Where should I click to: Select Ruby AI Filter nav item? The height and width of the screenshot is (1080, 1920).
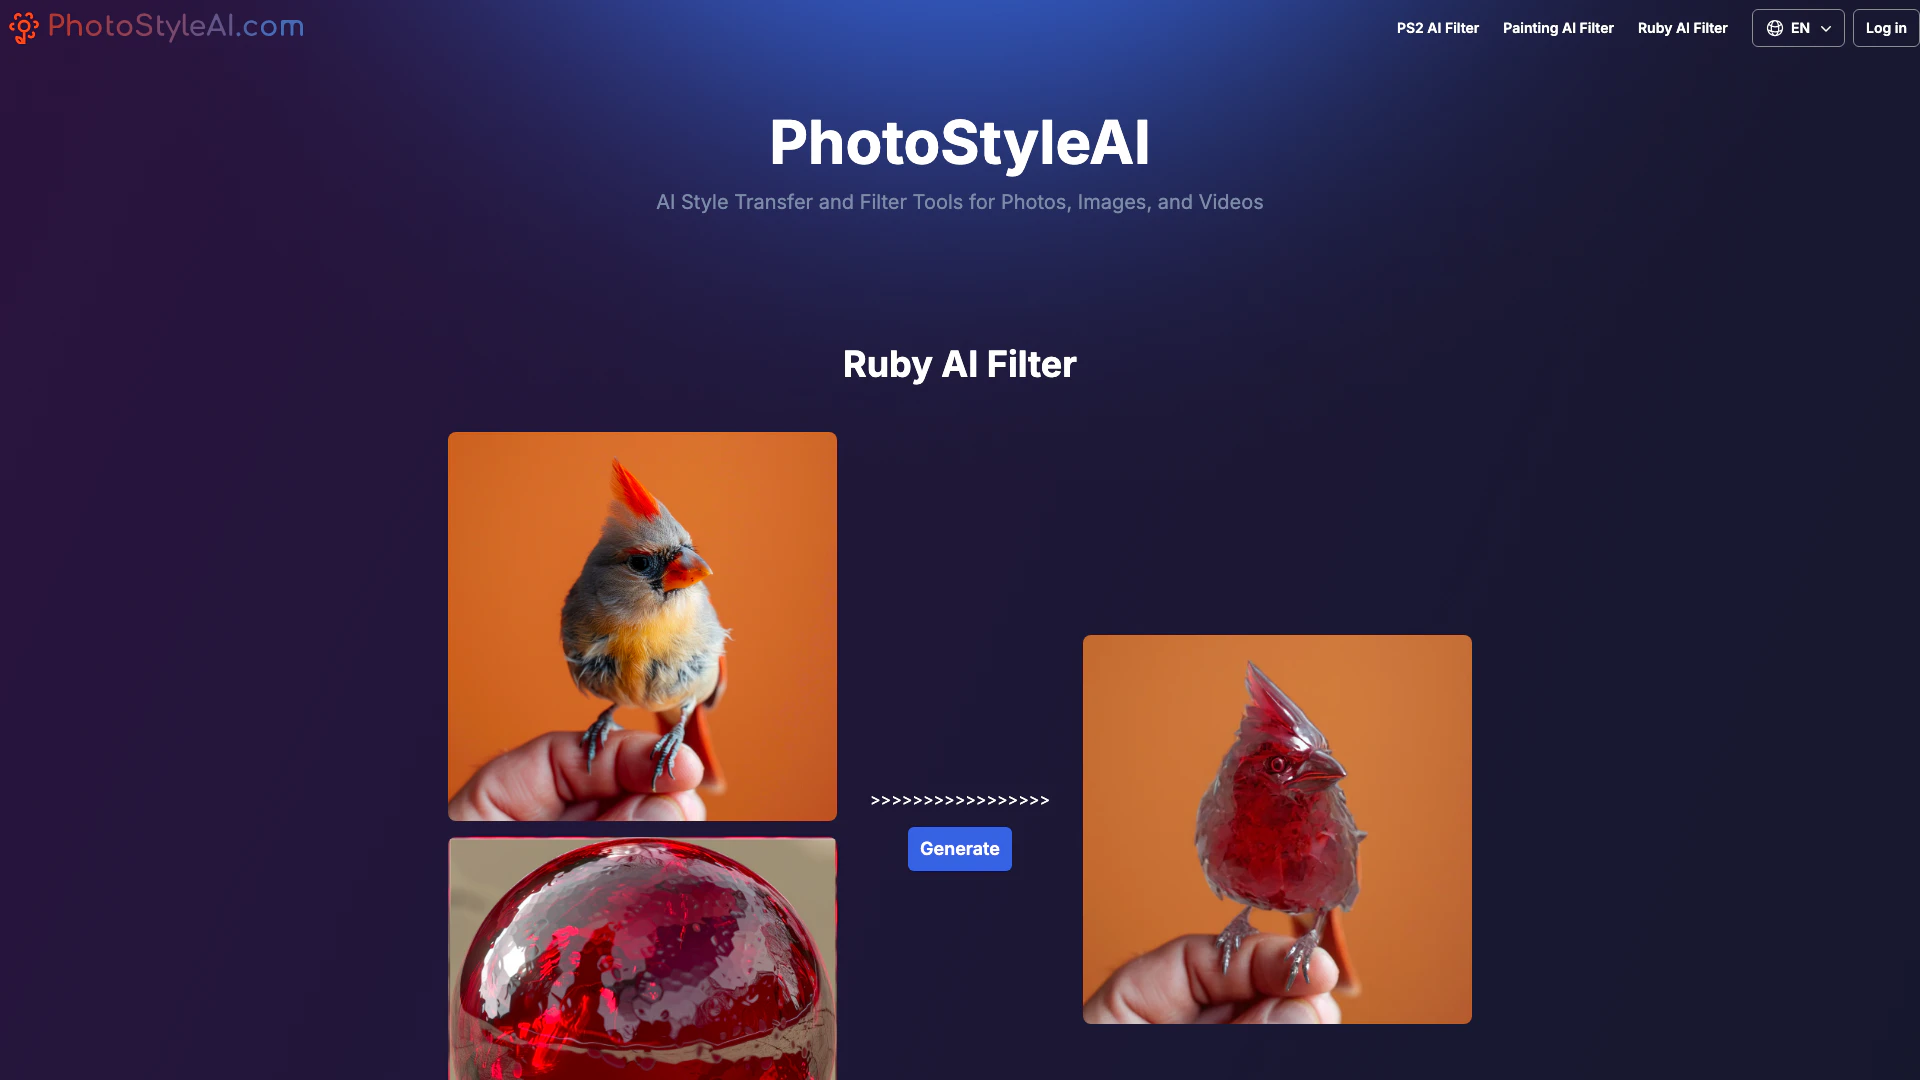[x=1682, y=28]
